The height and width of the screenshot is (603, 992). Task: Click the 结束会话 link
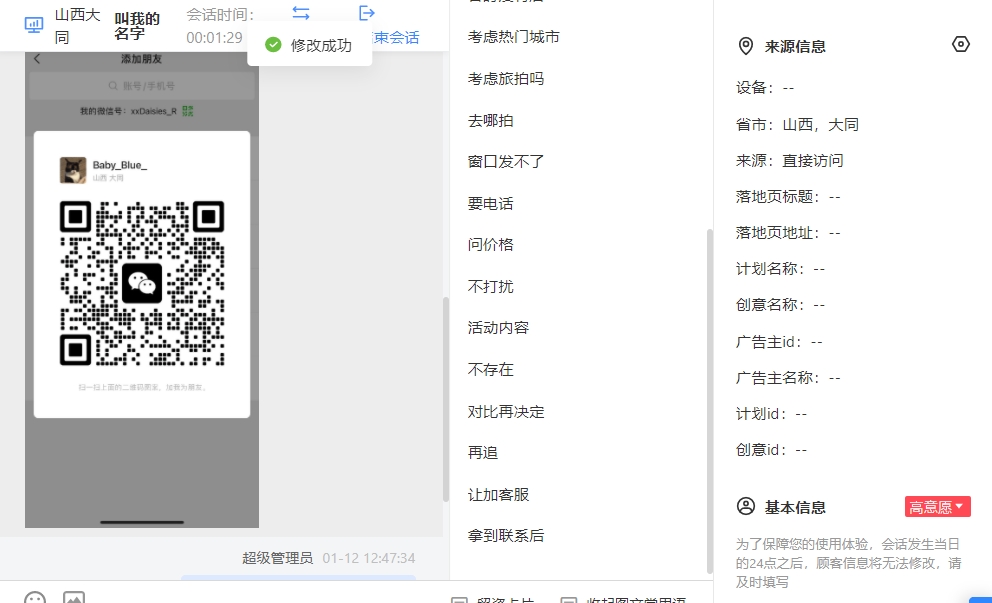(395, 37)
